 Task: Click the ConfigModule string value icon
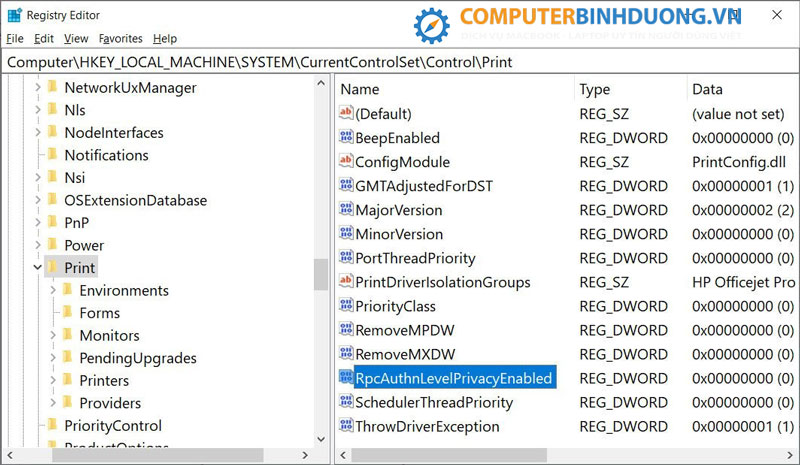pyautogui.click(x=346, y=161)
